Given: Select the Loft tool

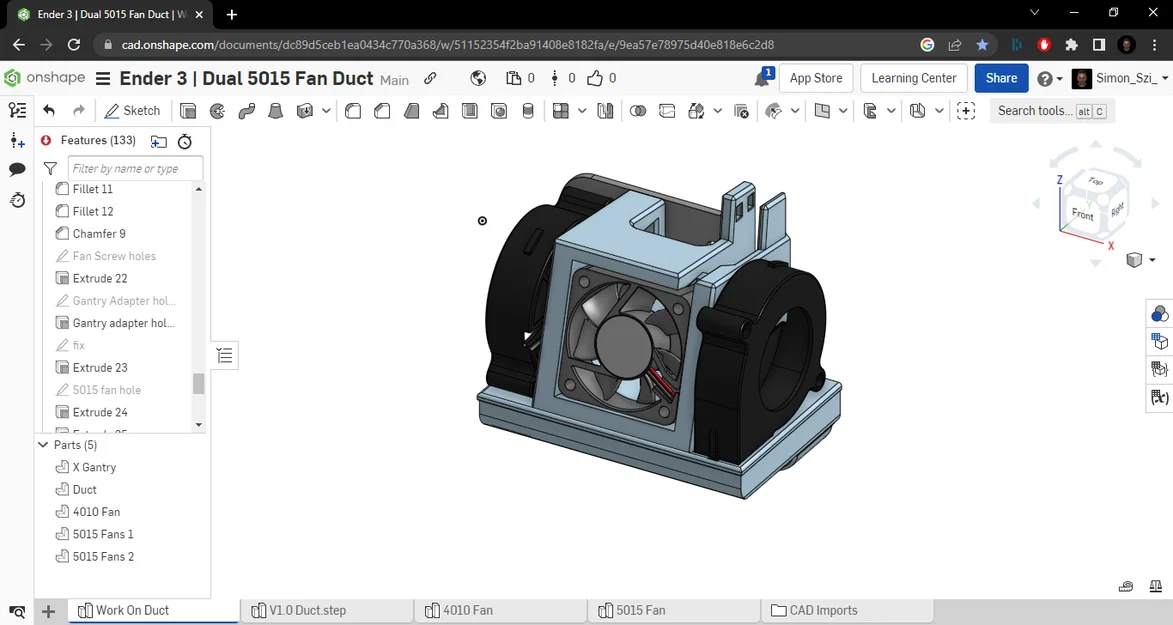Looking at the screenshot, I should (276, 111).
